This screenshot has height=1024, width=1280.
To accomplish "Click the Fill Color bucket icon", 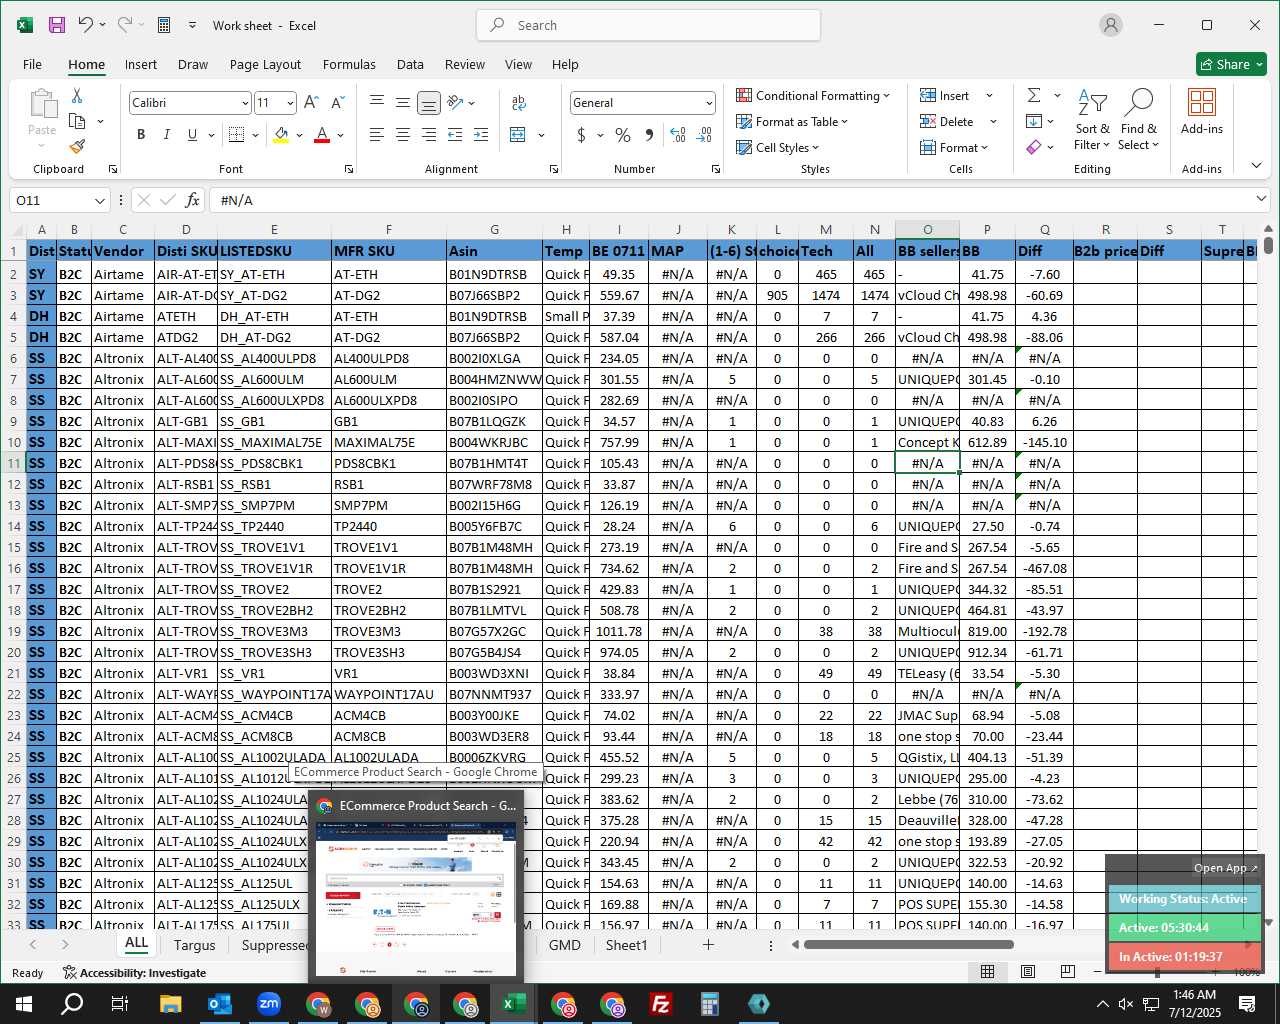I will 281,134.
